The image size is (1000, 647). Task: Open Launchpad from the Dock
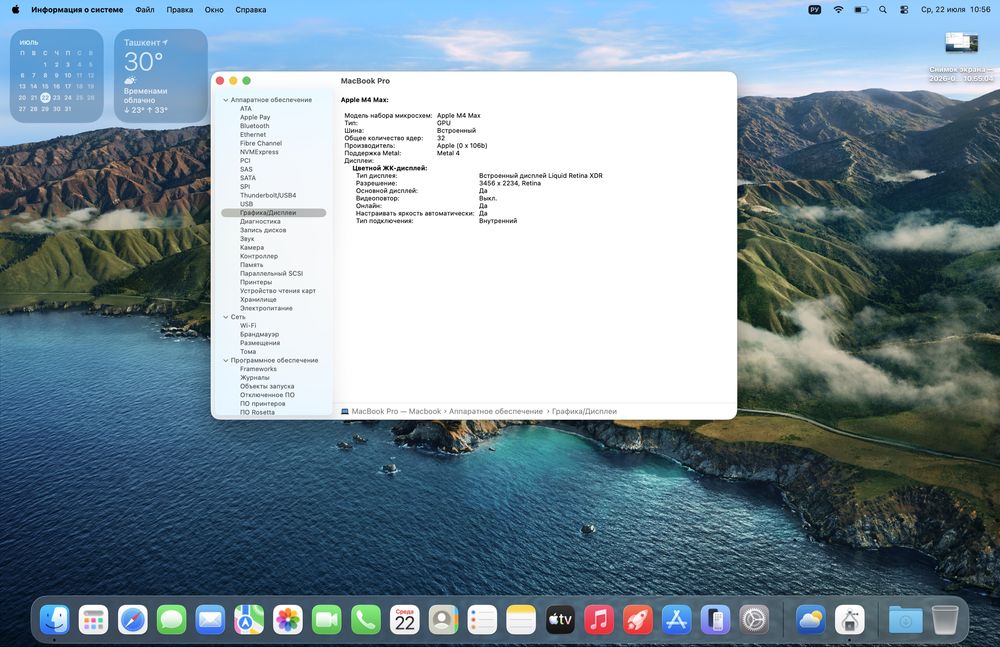[94, 620]
